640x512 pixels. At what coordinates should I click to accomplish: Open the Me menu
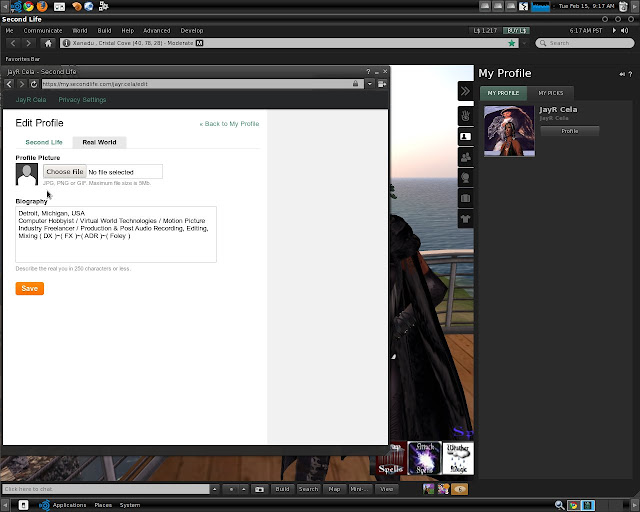coord(9,31)
